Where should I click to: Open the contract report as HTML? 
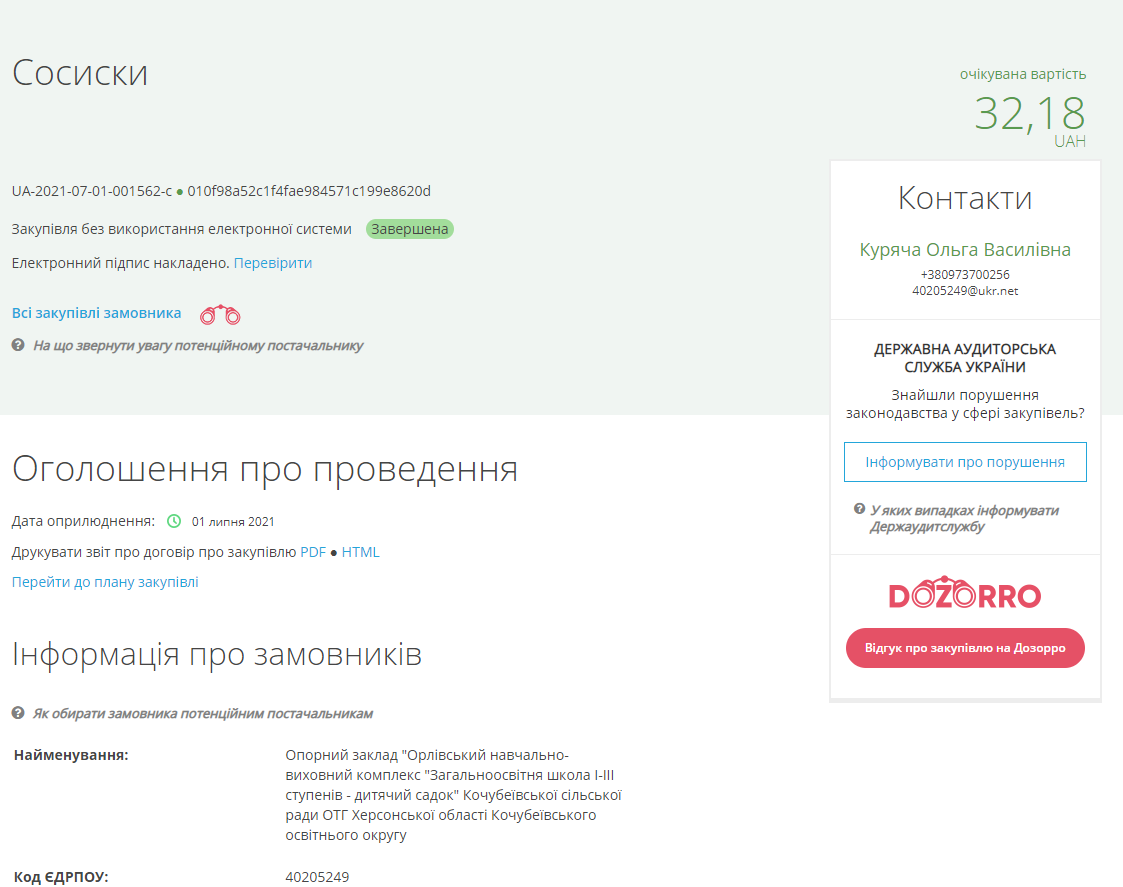(x=361, y=552)
